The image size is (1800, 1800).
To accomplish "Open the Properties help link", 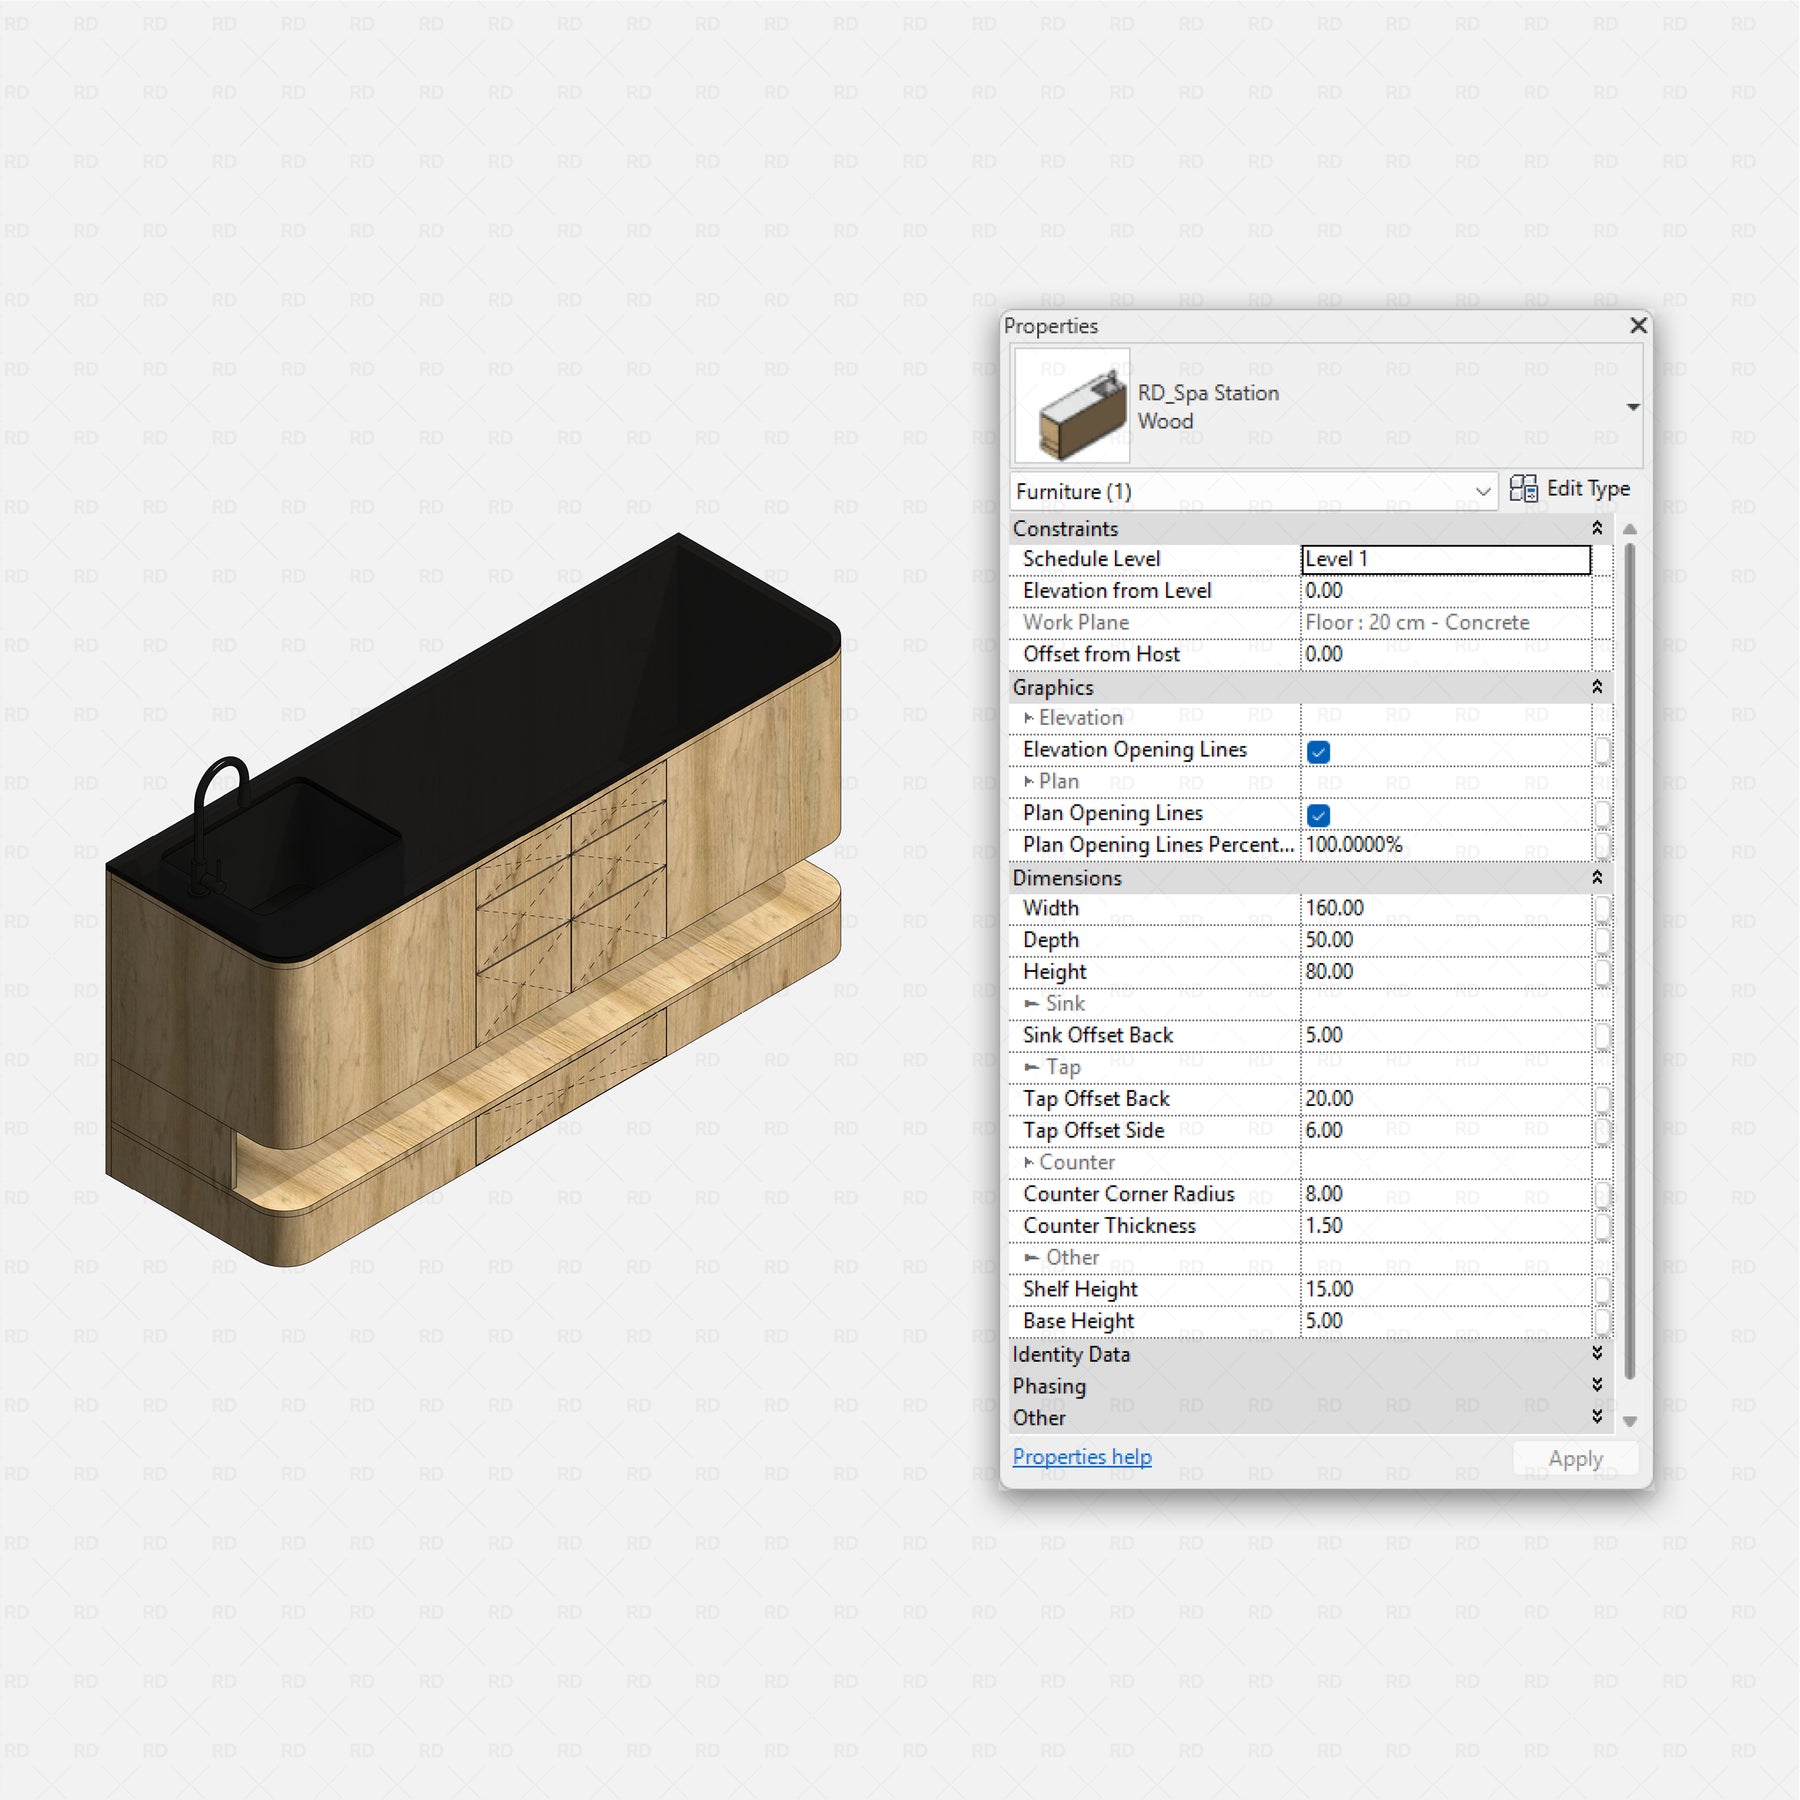I will (1081, 1457).
